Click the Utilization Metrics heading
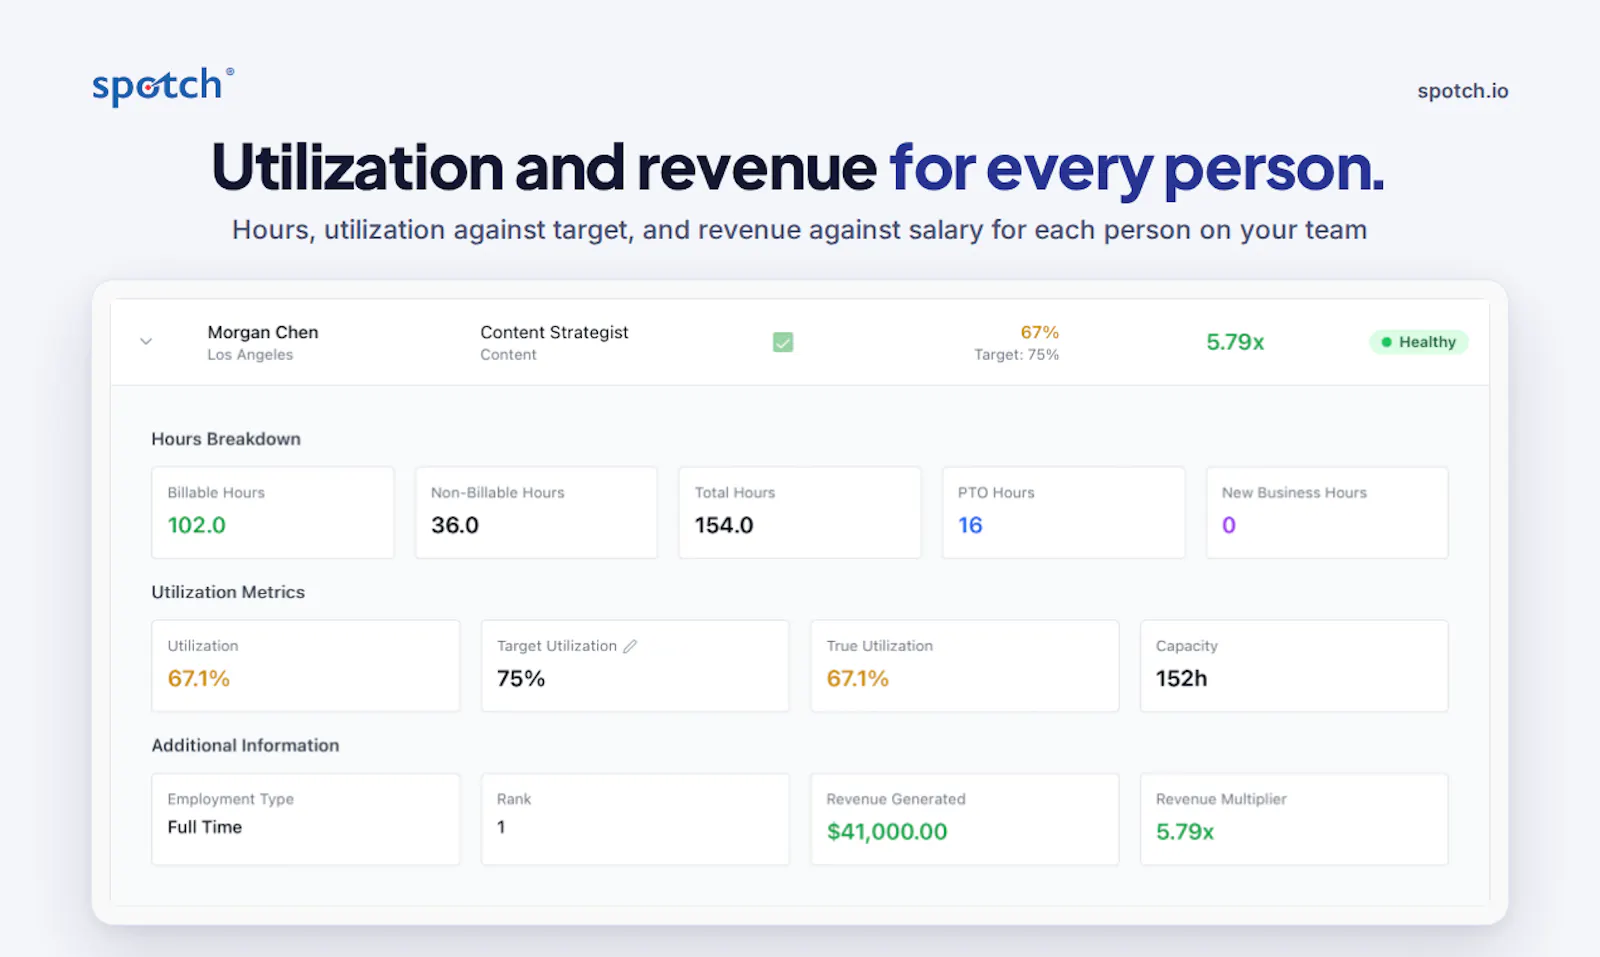 pyautogui.click(x=228, y=592)
